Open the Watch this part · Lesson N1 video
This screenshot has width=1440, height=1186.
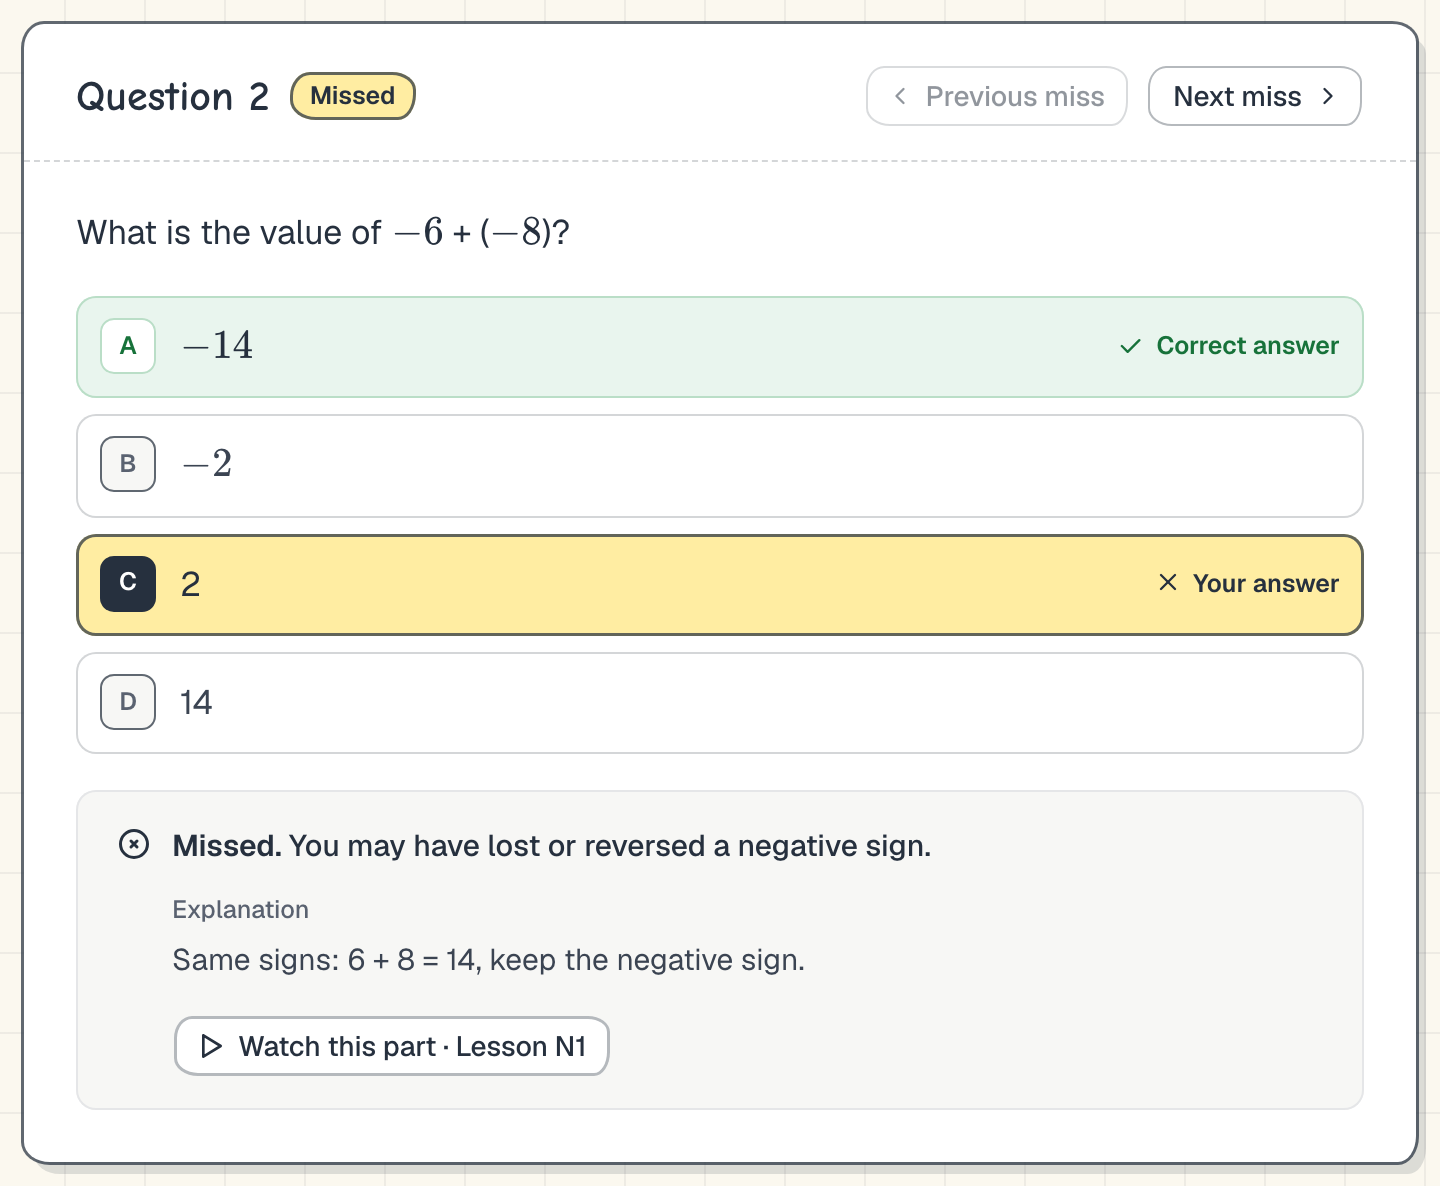392,1046
